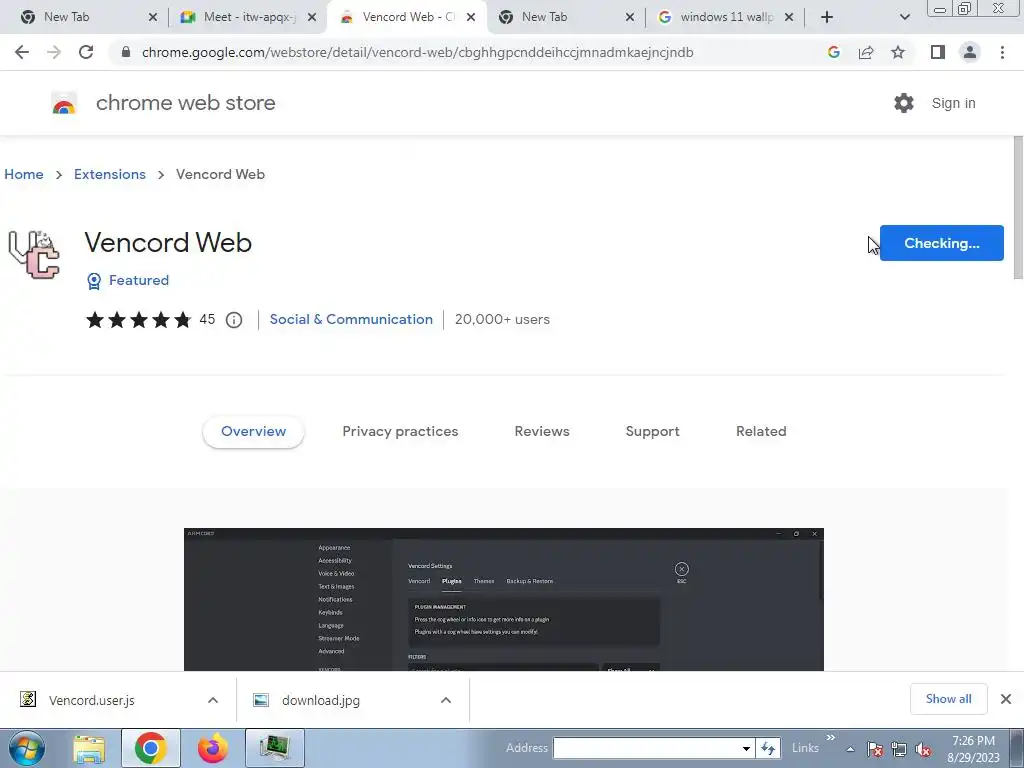The width and height of the screenshot is (1024, 768).
Task: Open options for download.jpg download
Action: point(446,700)
